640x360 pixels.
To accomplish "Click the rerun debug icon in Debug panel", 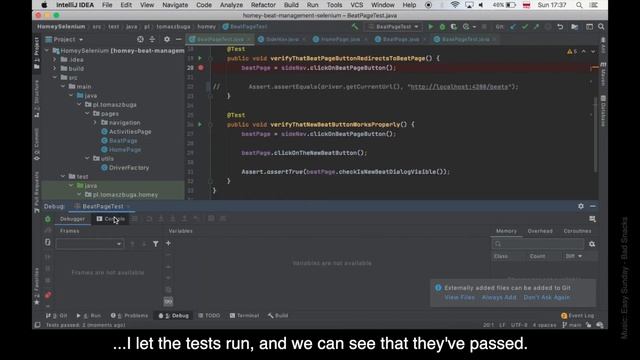I will [x=48, y=219].
